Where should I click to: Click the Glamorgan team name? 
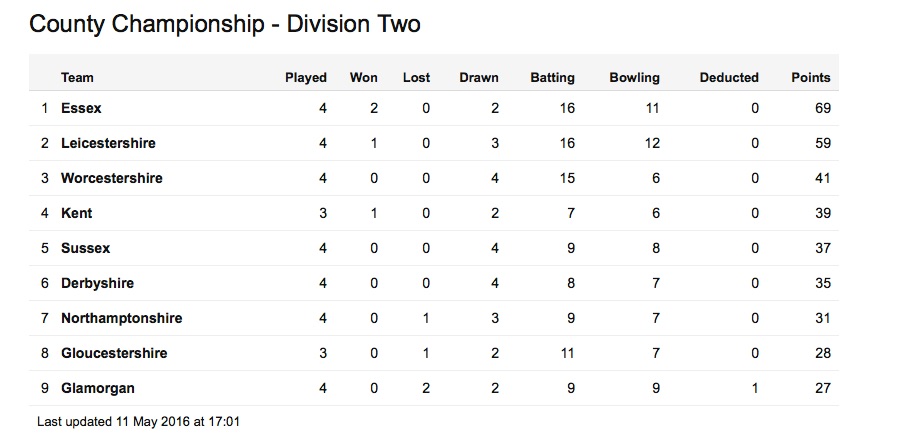[x=98, y=388]
